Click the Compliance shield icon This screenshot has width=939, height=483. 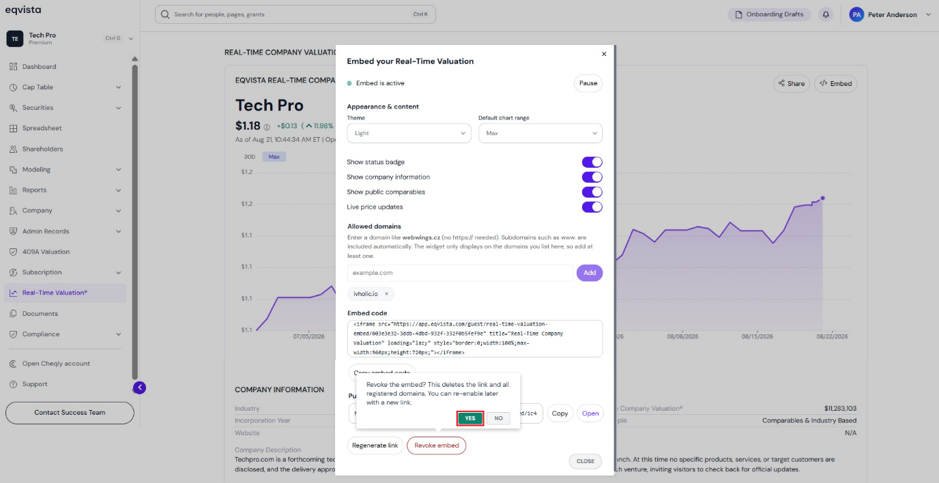[x=13, y=334]
